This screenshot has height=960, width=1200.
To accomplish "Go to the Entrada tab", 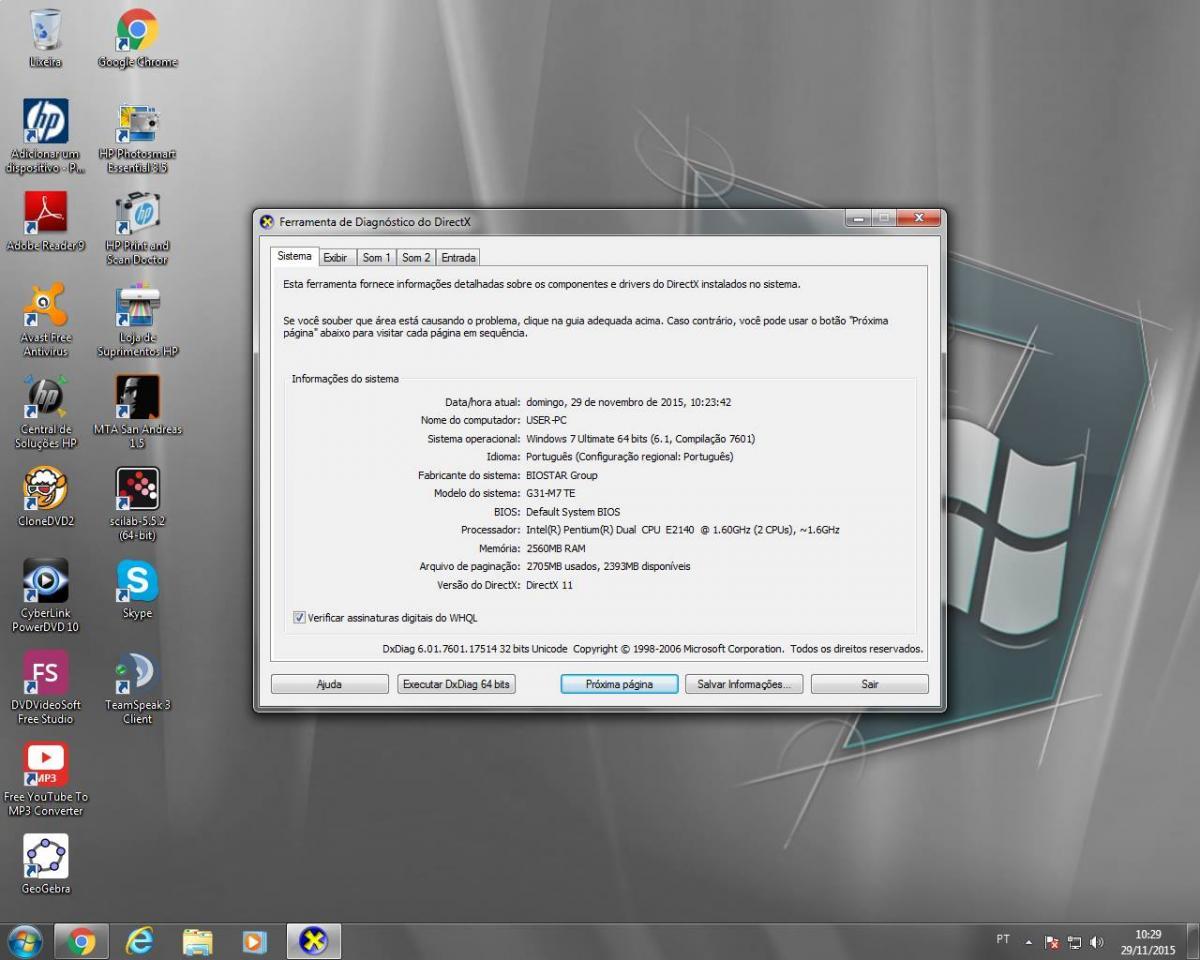I will click(x=458, y=257).
